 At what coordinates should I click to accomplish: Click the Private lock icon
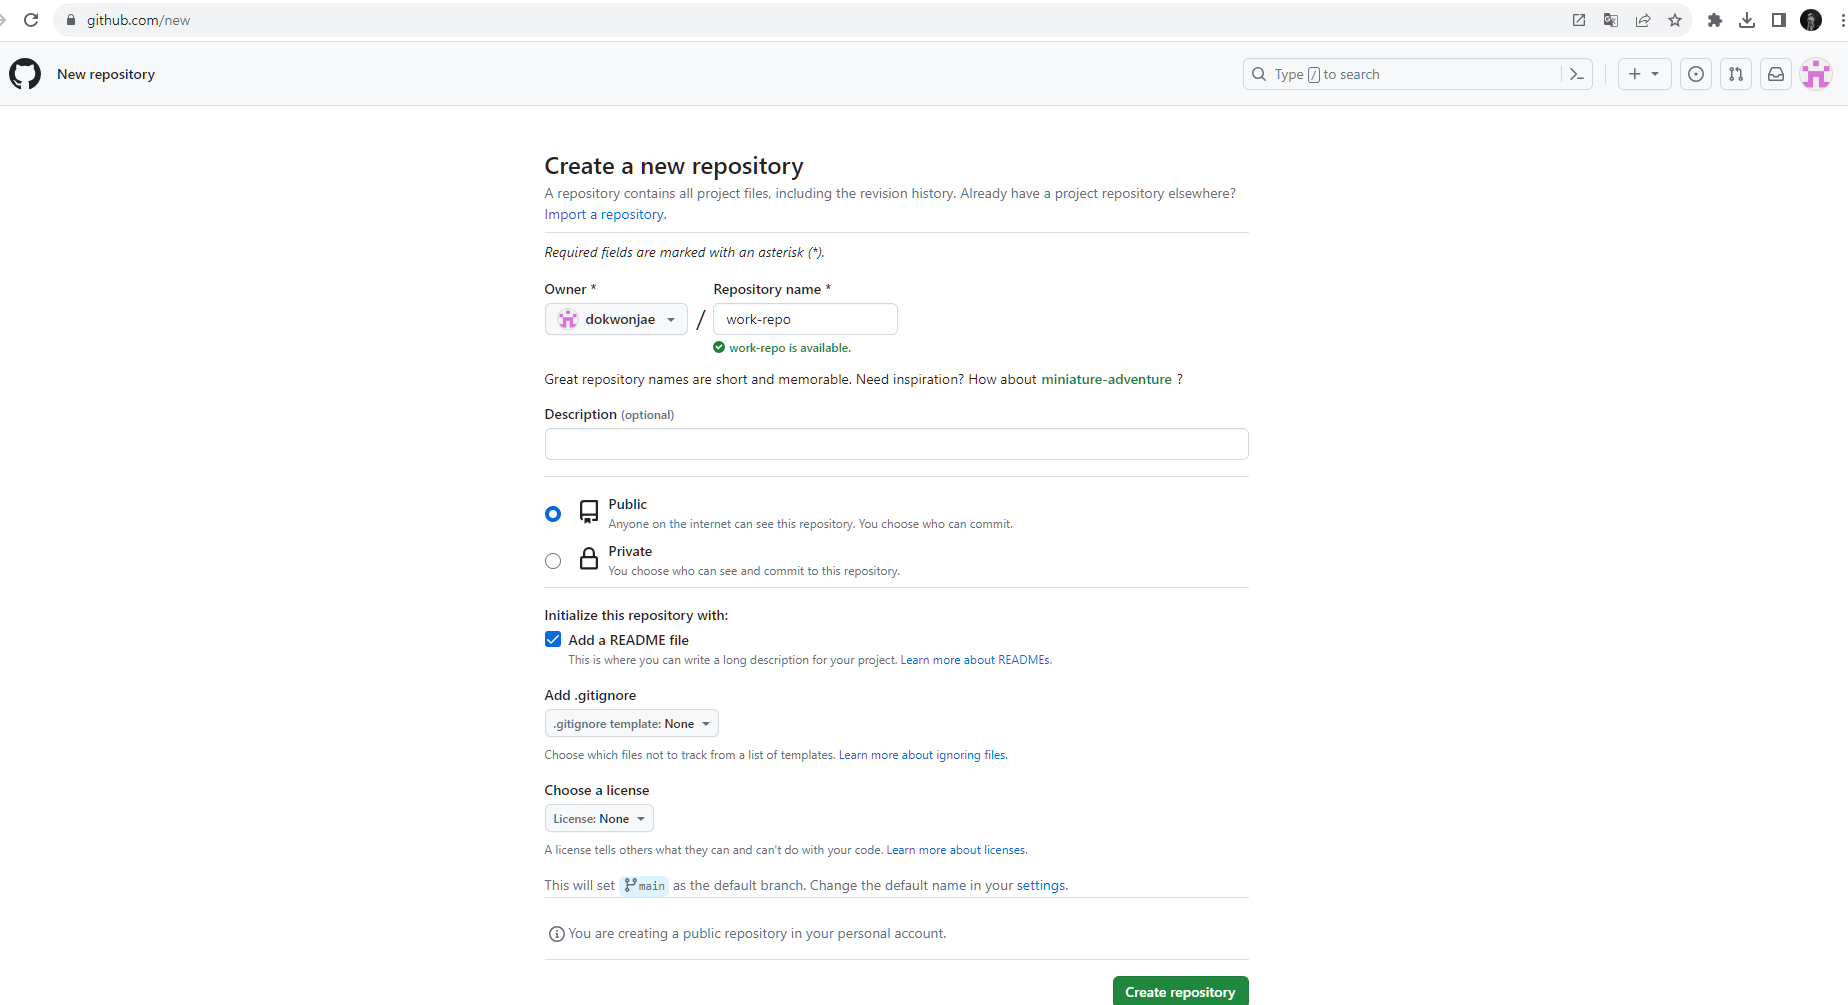tap(589, 559)
